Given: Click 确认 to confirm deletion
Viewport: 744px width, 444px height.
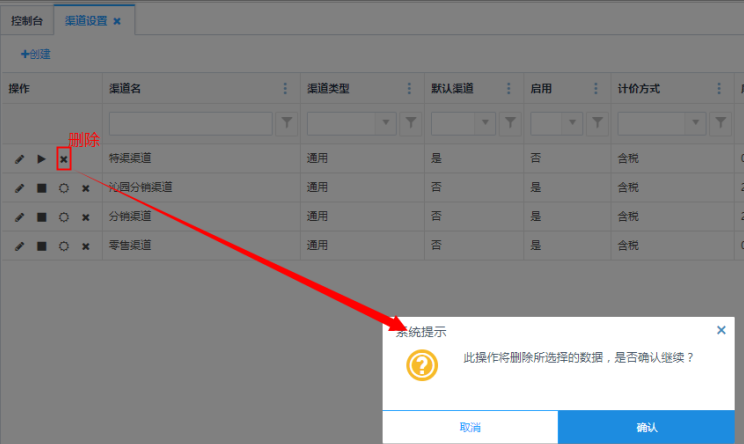Looking at the screenshot, I should coord(649,427).
